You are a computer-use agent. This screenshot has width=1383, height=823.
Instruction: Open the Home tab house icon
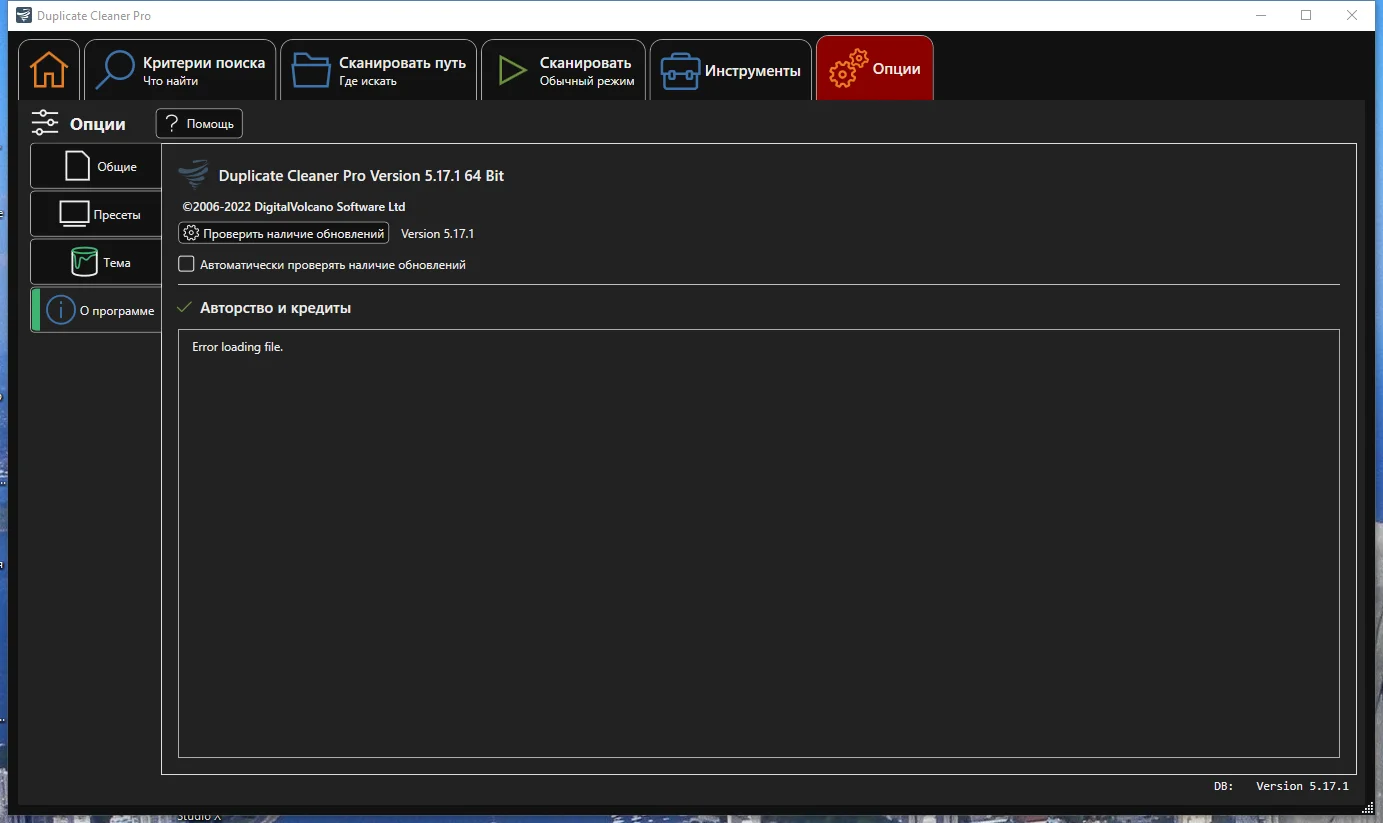pos(48,70)
